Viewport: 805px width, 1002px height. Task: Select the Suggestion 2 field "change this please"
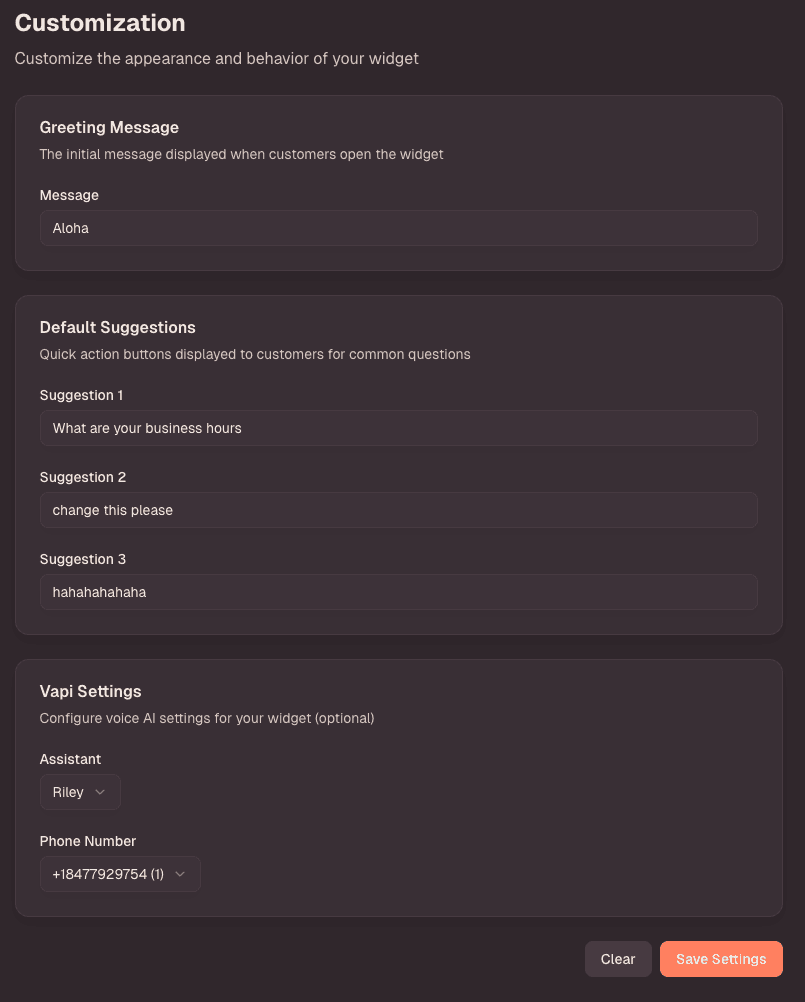pos(398,510)
